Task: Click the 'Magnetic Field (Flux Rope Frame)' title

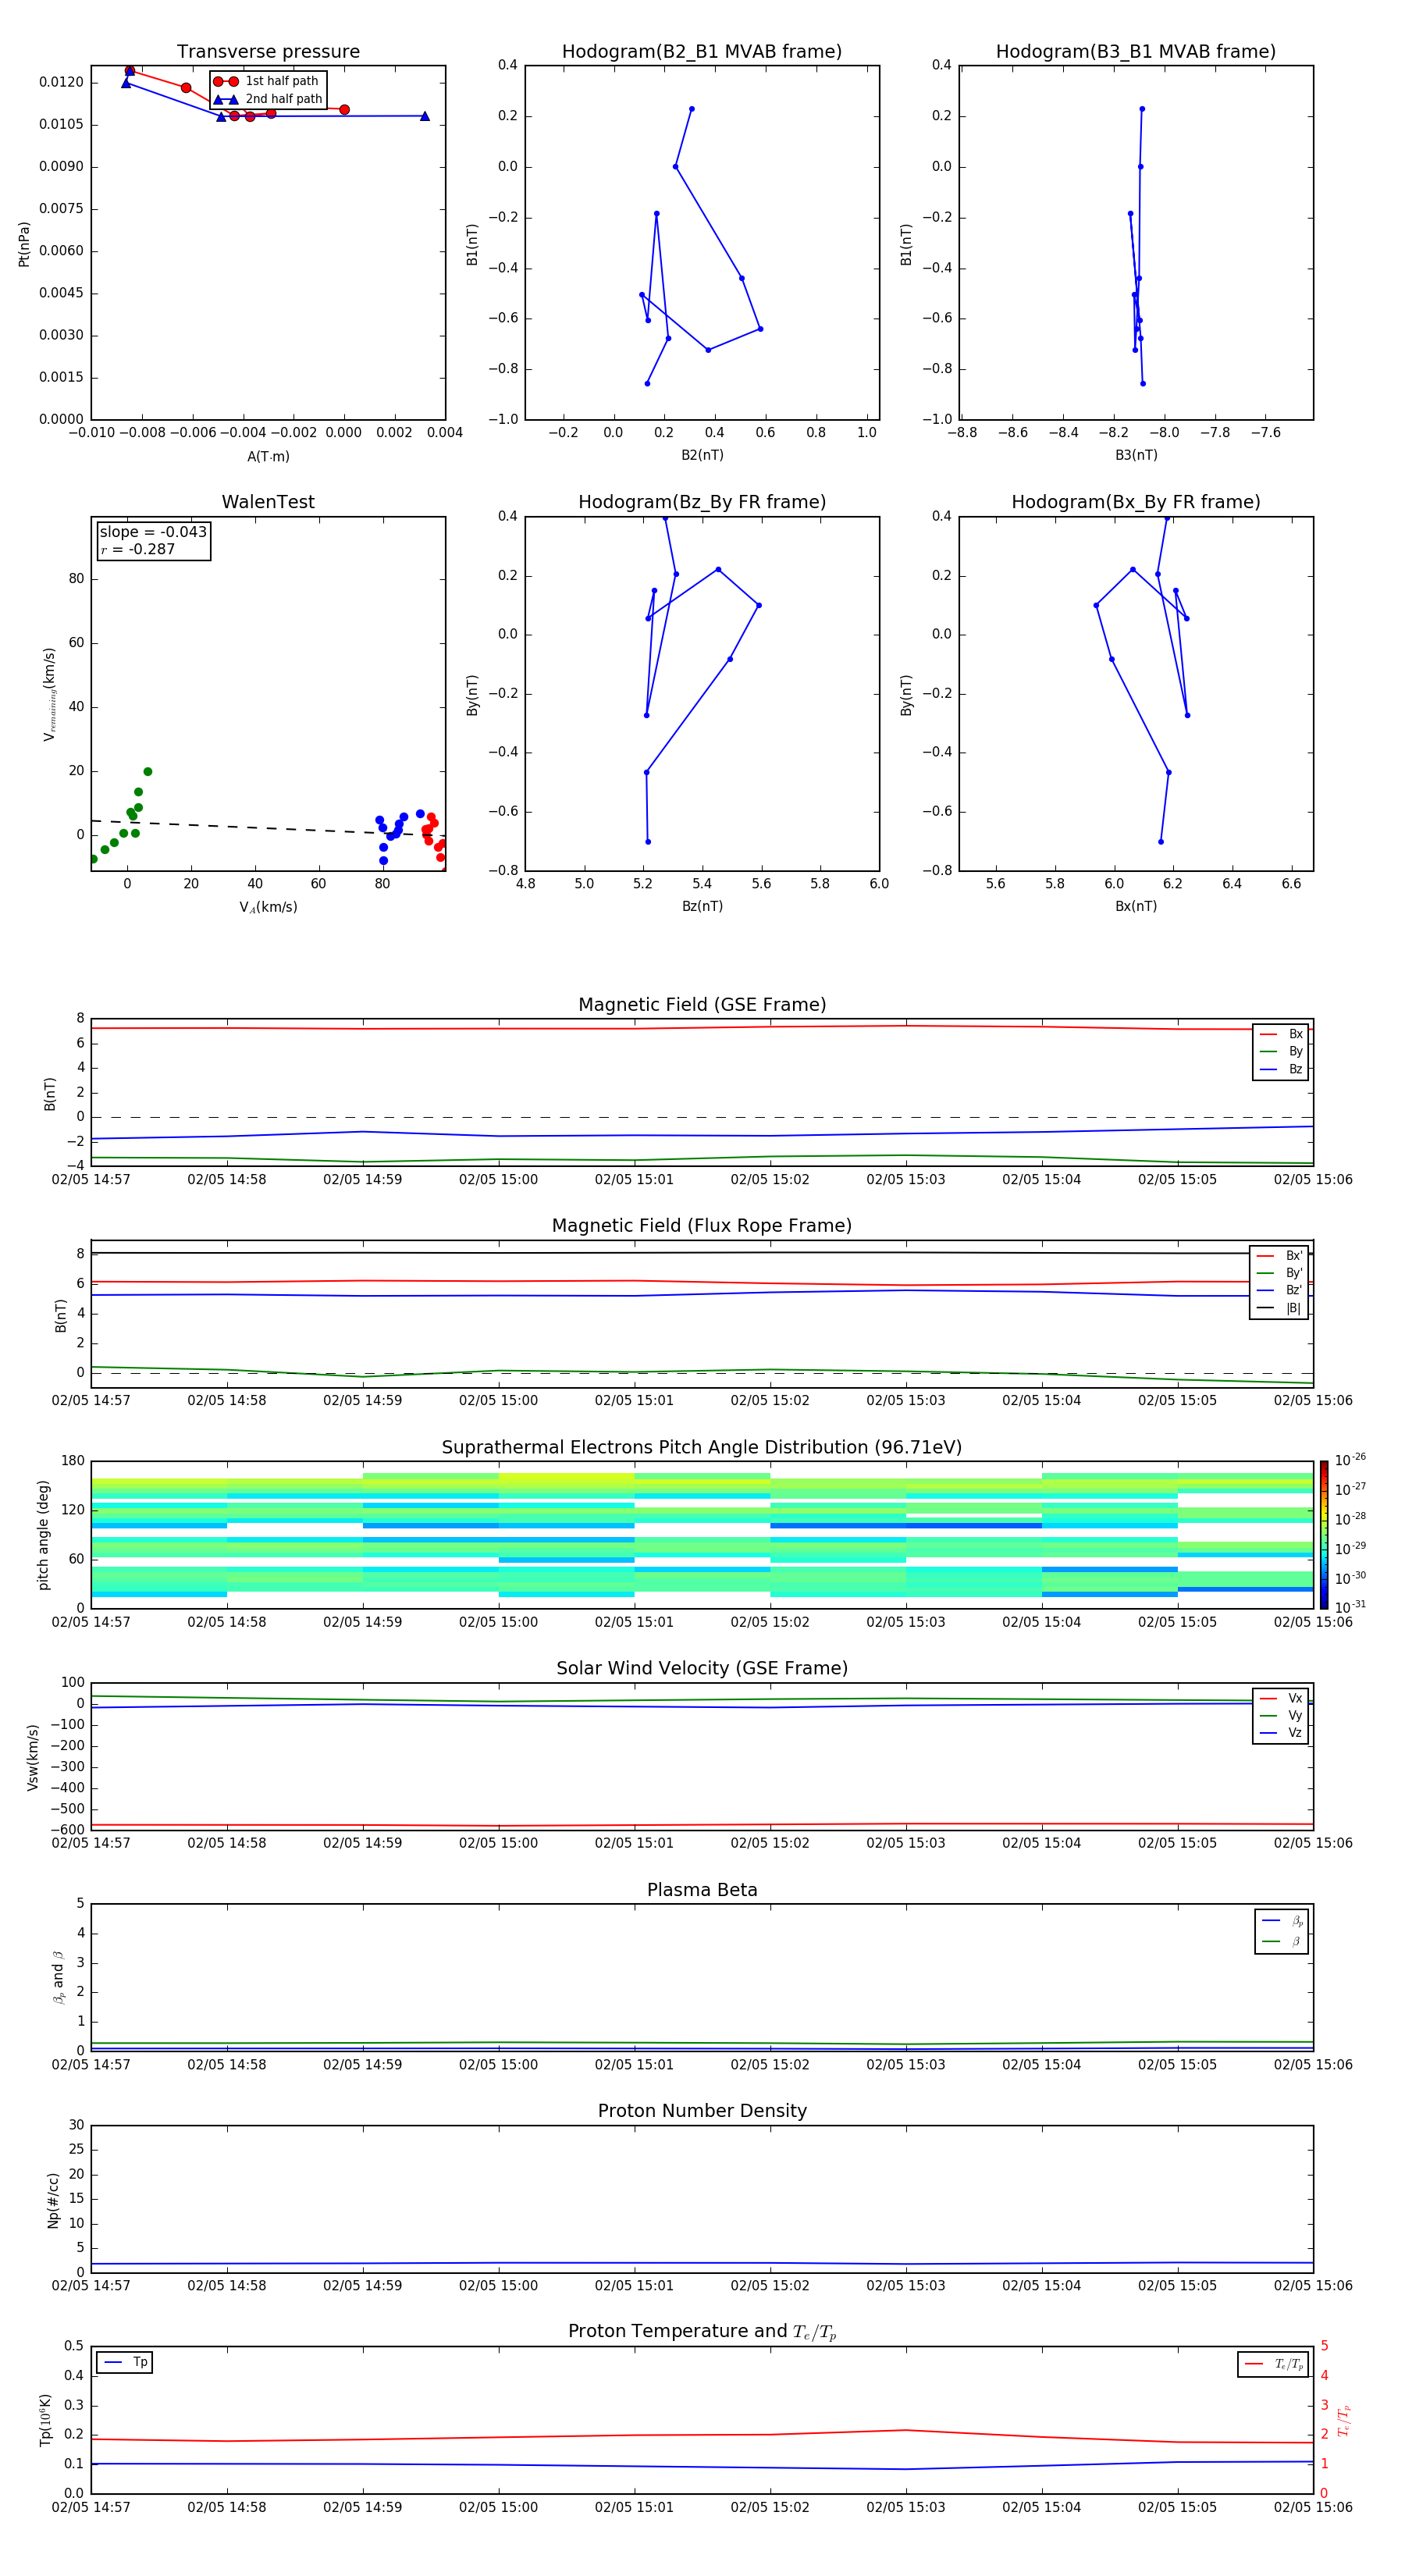Action: point(702,1226)
